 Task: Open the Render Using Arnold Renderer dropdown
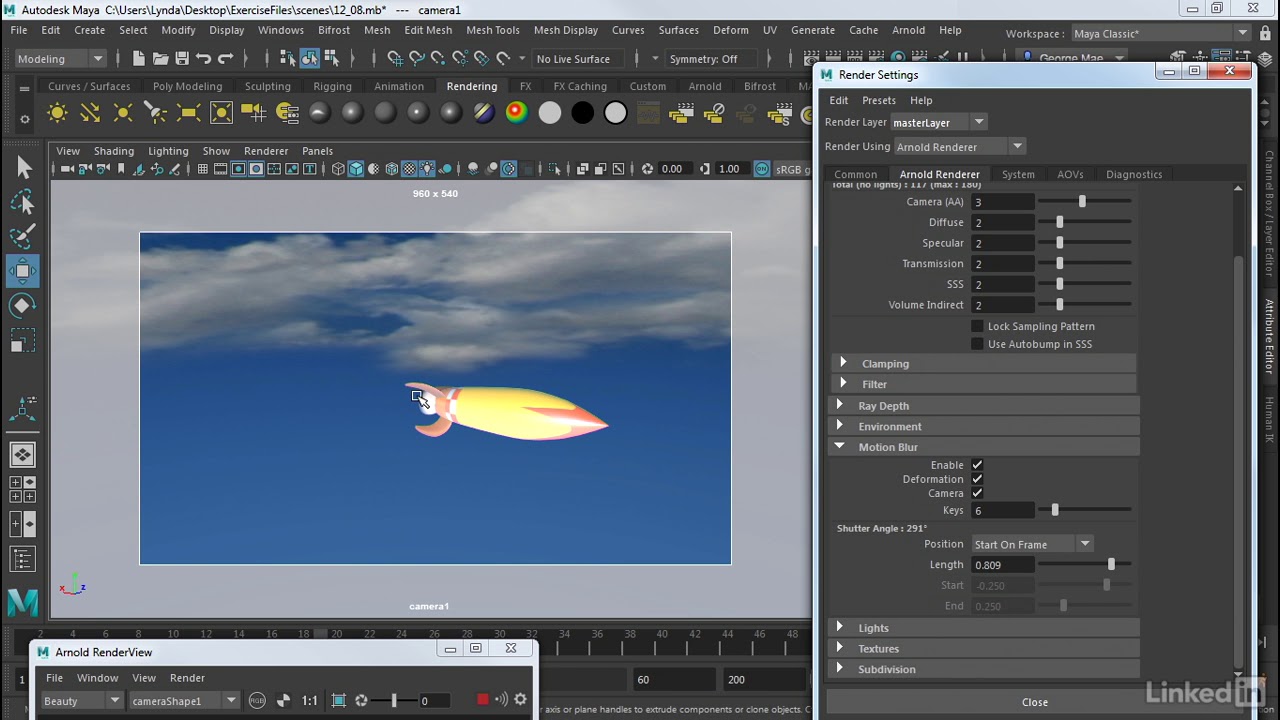coord(959,147)
